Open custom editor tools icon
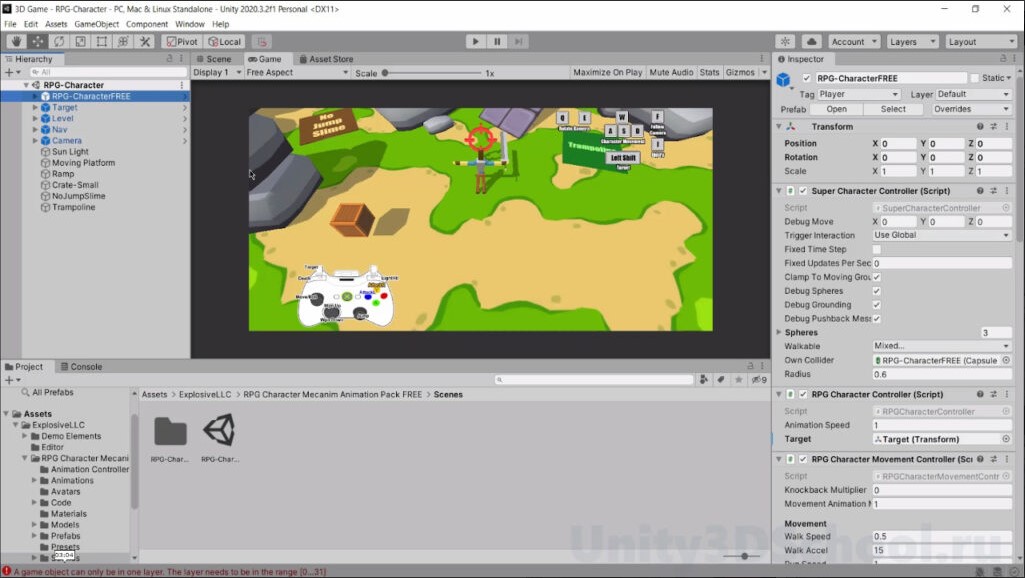 [144, 41]
